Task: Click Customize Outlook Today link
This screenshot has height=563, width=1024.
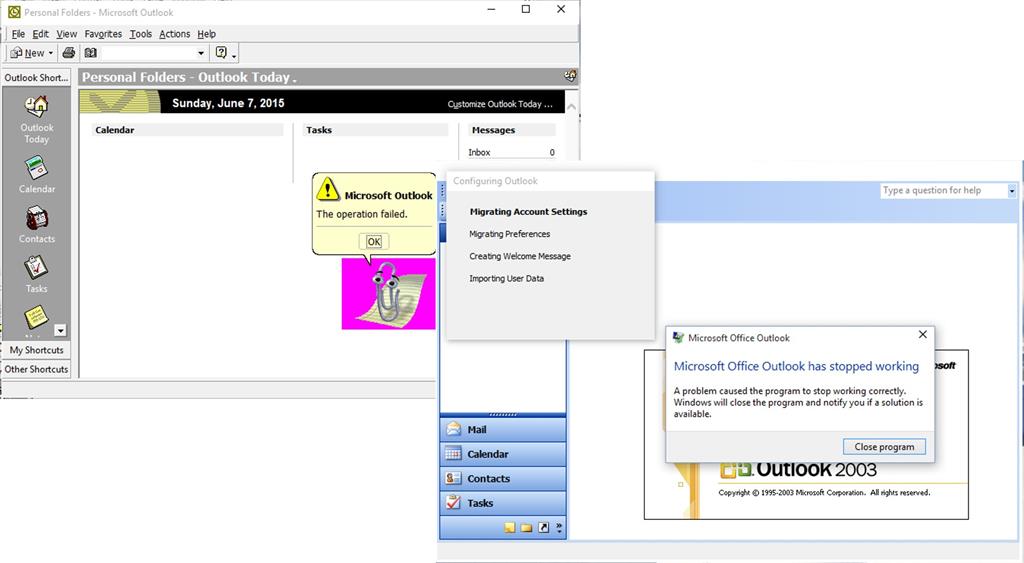Action: (x=500, y=104)
